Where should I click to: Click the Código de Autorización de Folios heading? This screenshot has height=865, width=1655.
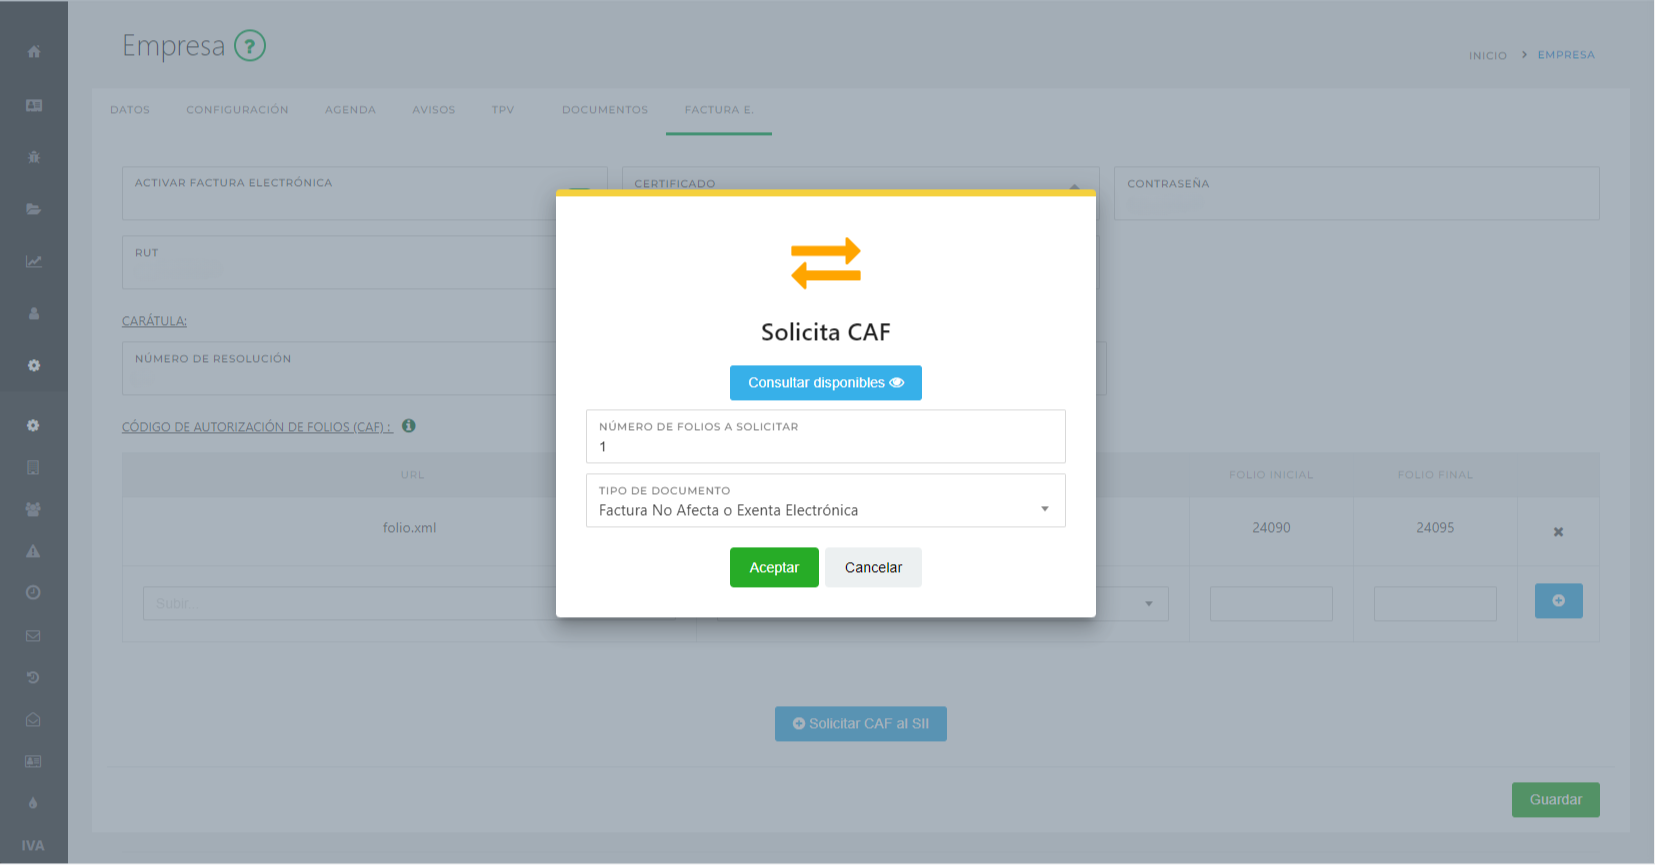257,427
